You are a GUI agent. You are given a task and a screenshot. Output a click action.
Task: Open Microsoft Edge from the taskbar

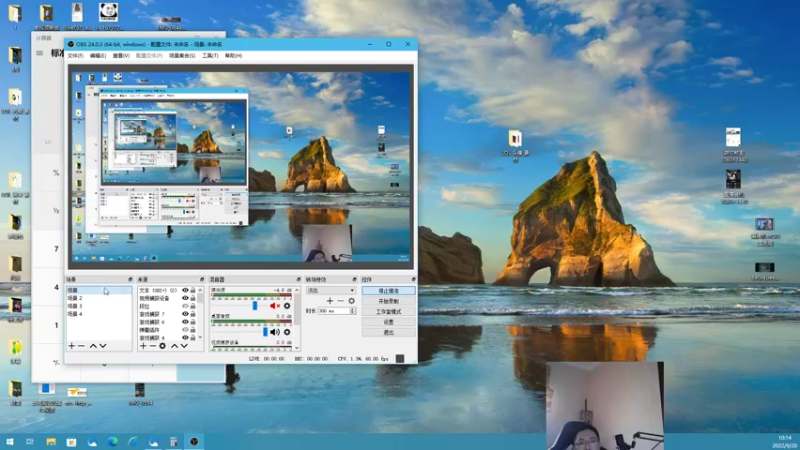tap(112, 441)
